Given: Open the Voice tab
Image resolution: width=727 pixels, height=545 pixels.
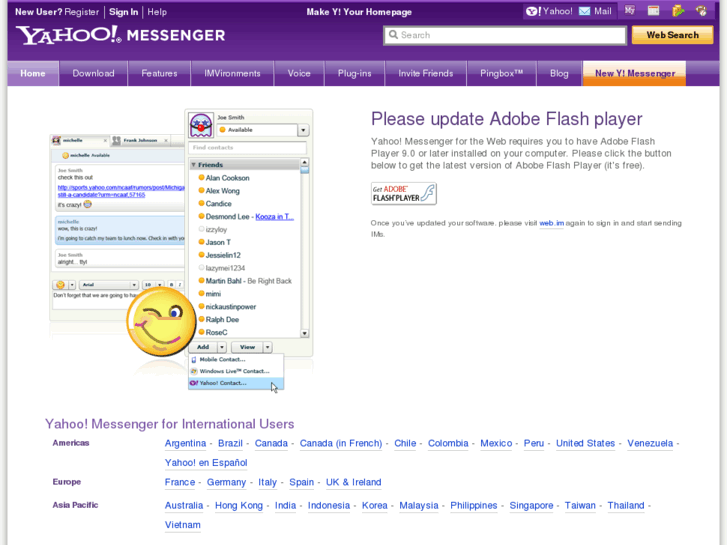Looking at the screenshot, I should [x=299, y=73].
